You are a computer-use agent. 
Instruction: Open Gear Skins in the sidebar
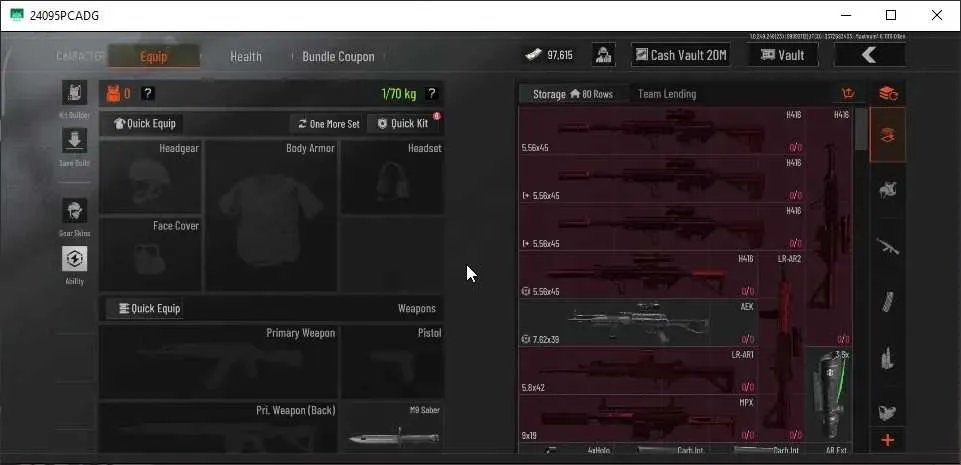[74, 211]
